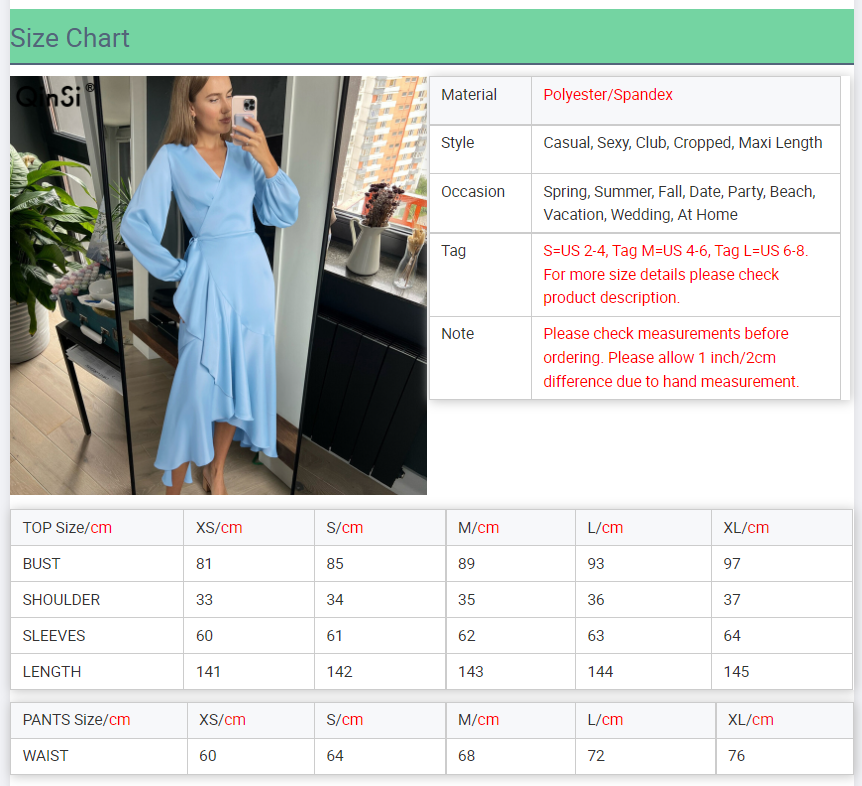Select the WAIST row label
The height and width of the screenshot is (786, 862).
pos(46,756)
